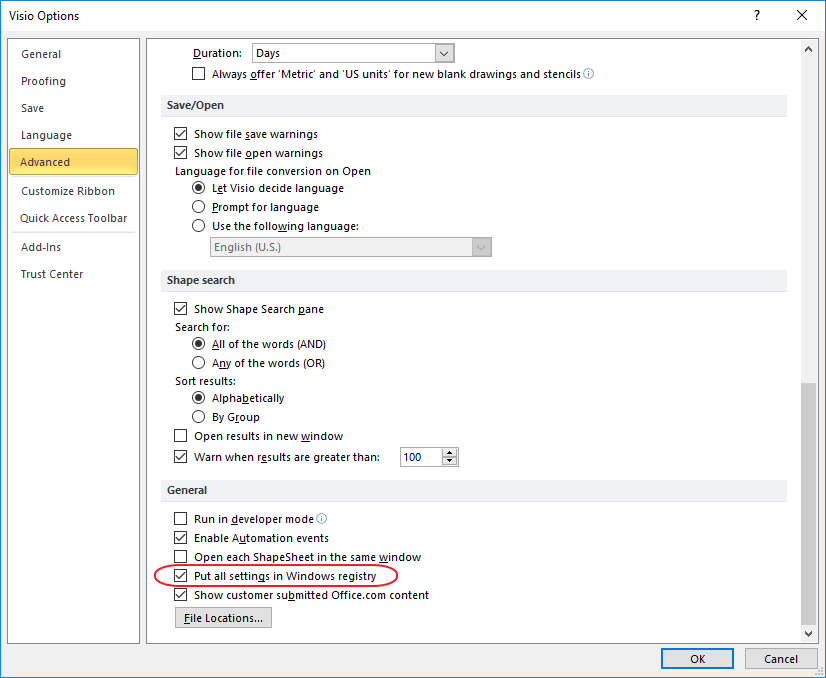Choose Any of the words (OR)

(199, 363)
